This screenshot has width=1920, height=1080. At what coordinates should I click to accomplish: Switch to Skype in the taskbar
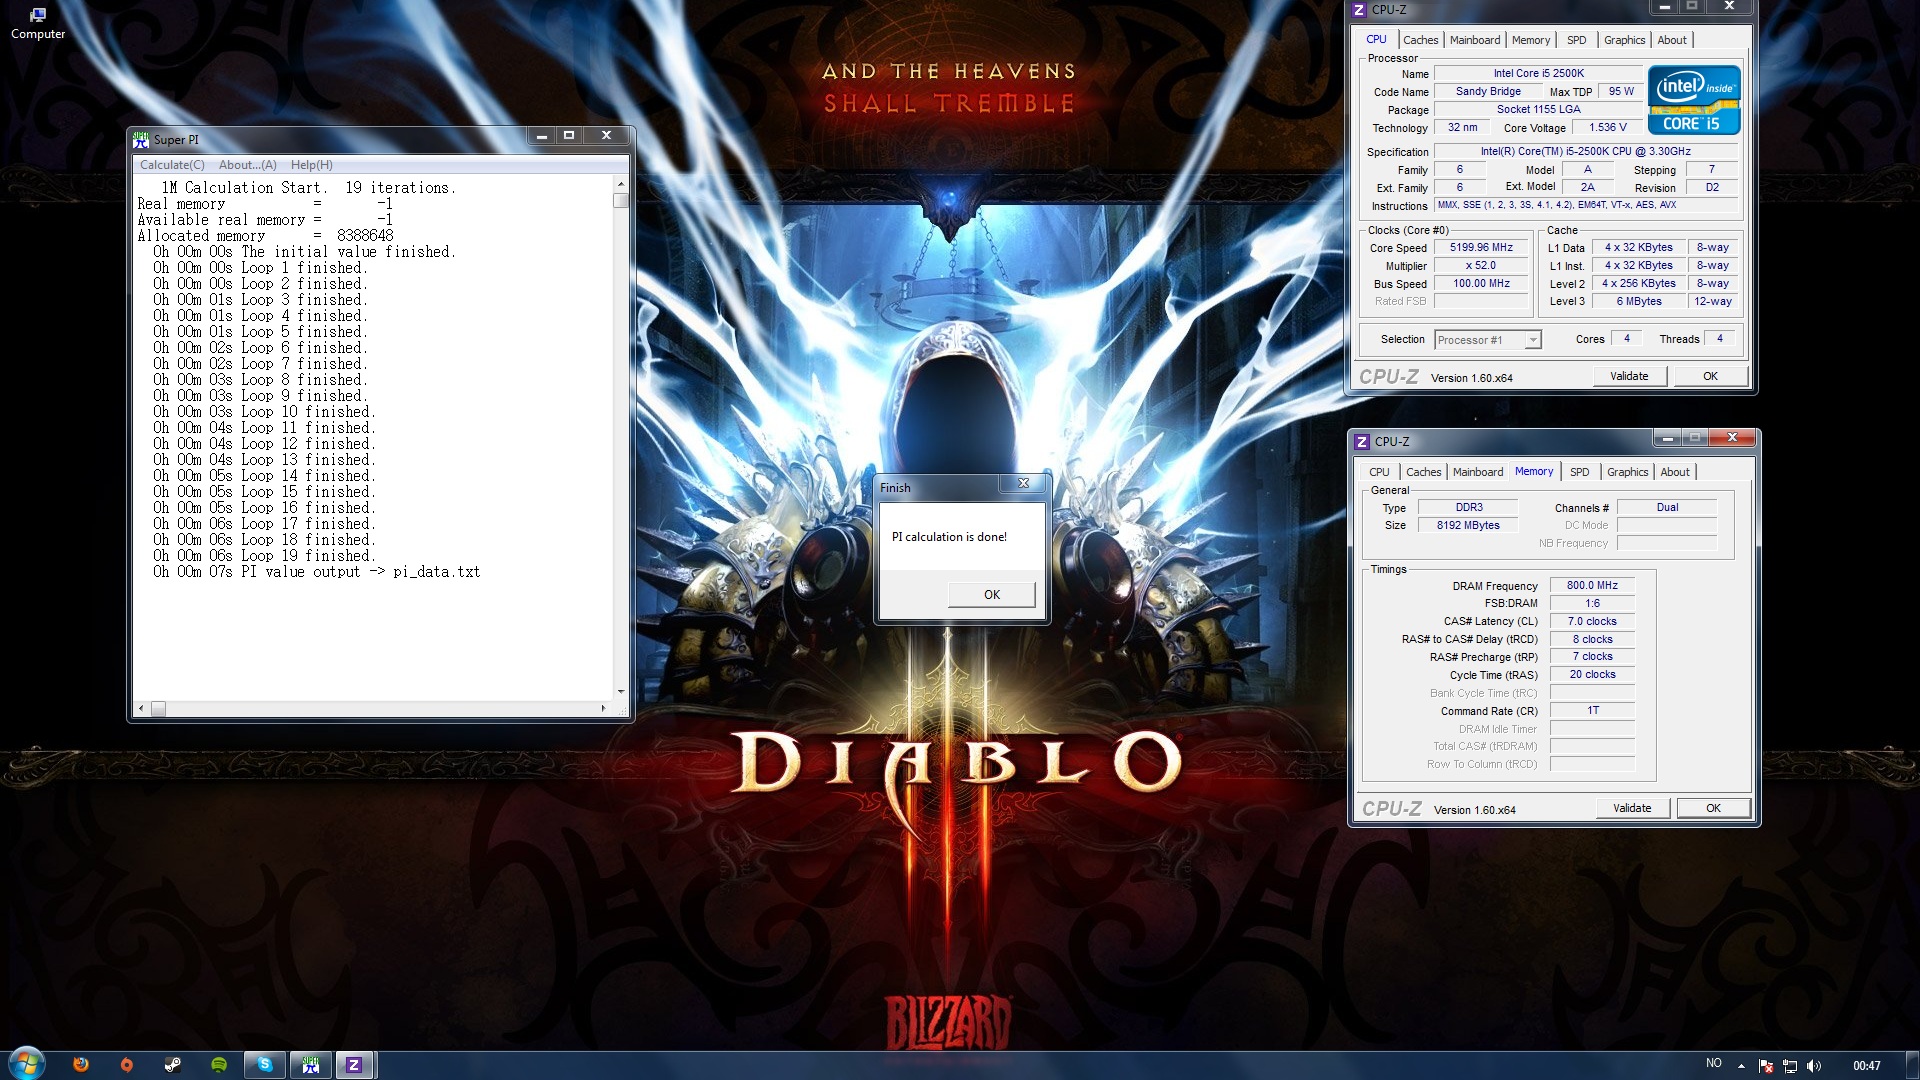pyautogui.click(x=265, y=1065)
